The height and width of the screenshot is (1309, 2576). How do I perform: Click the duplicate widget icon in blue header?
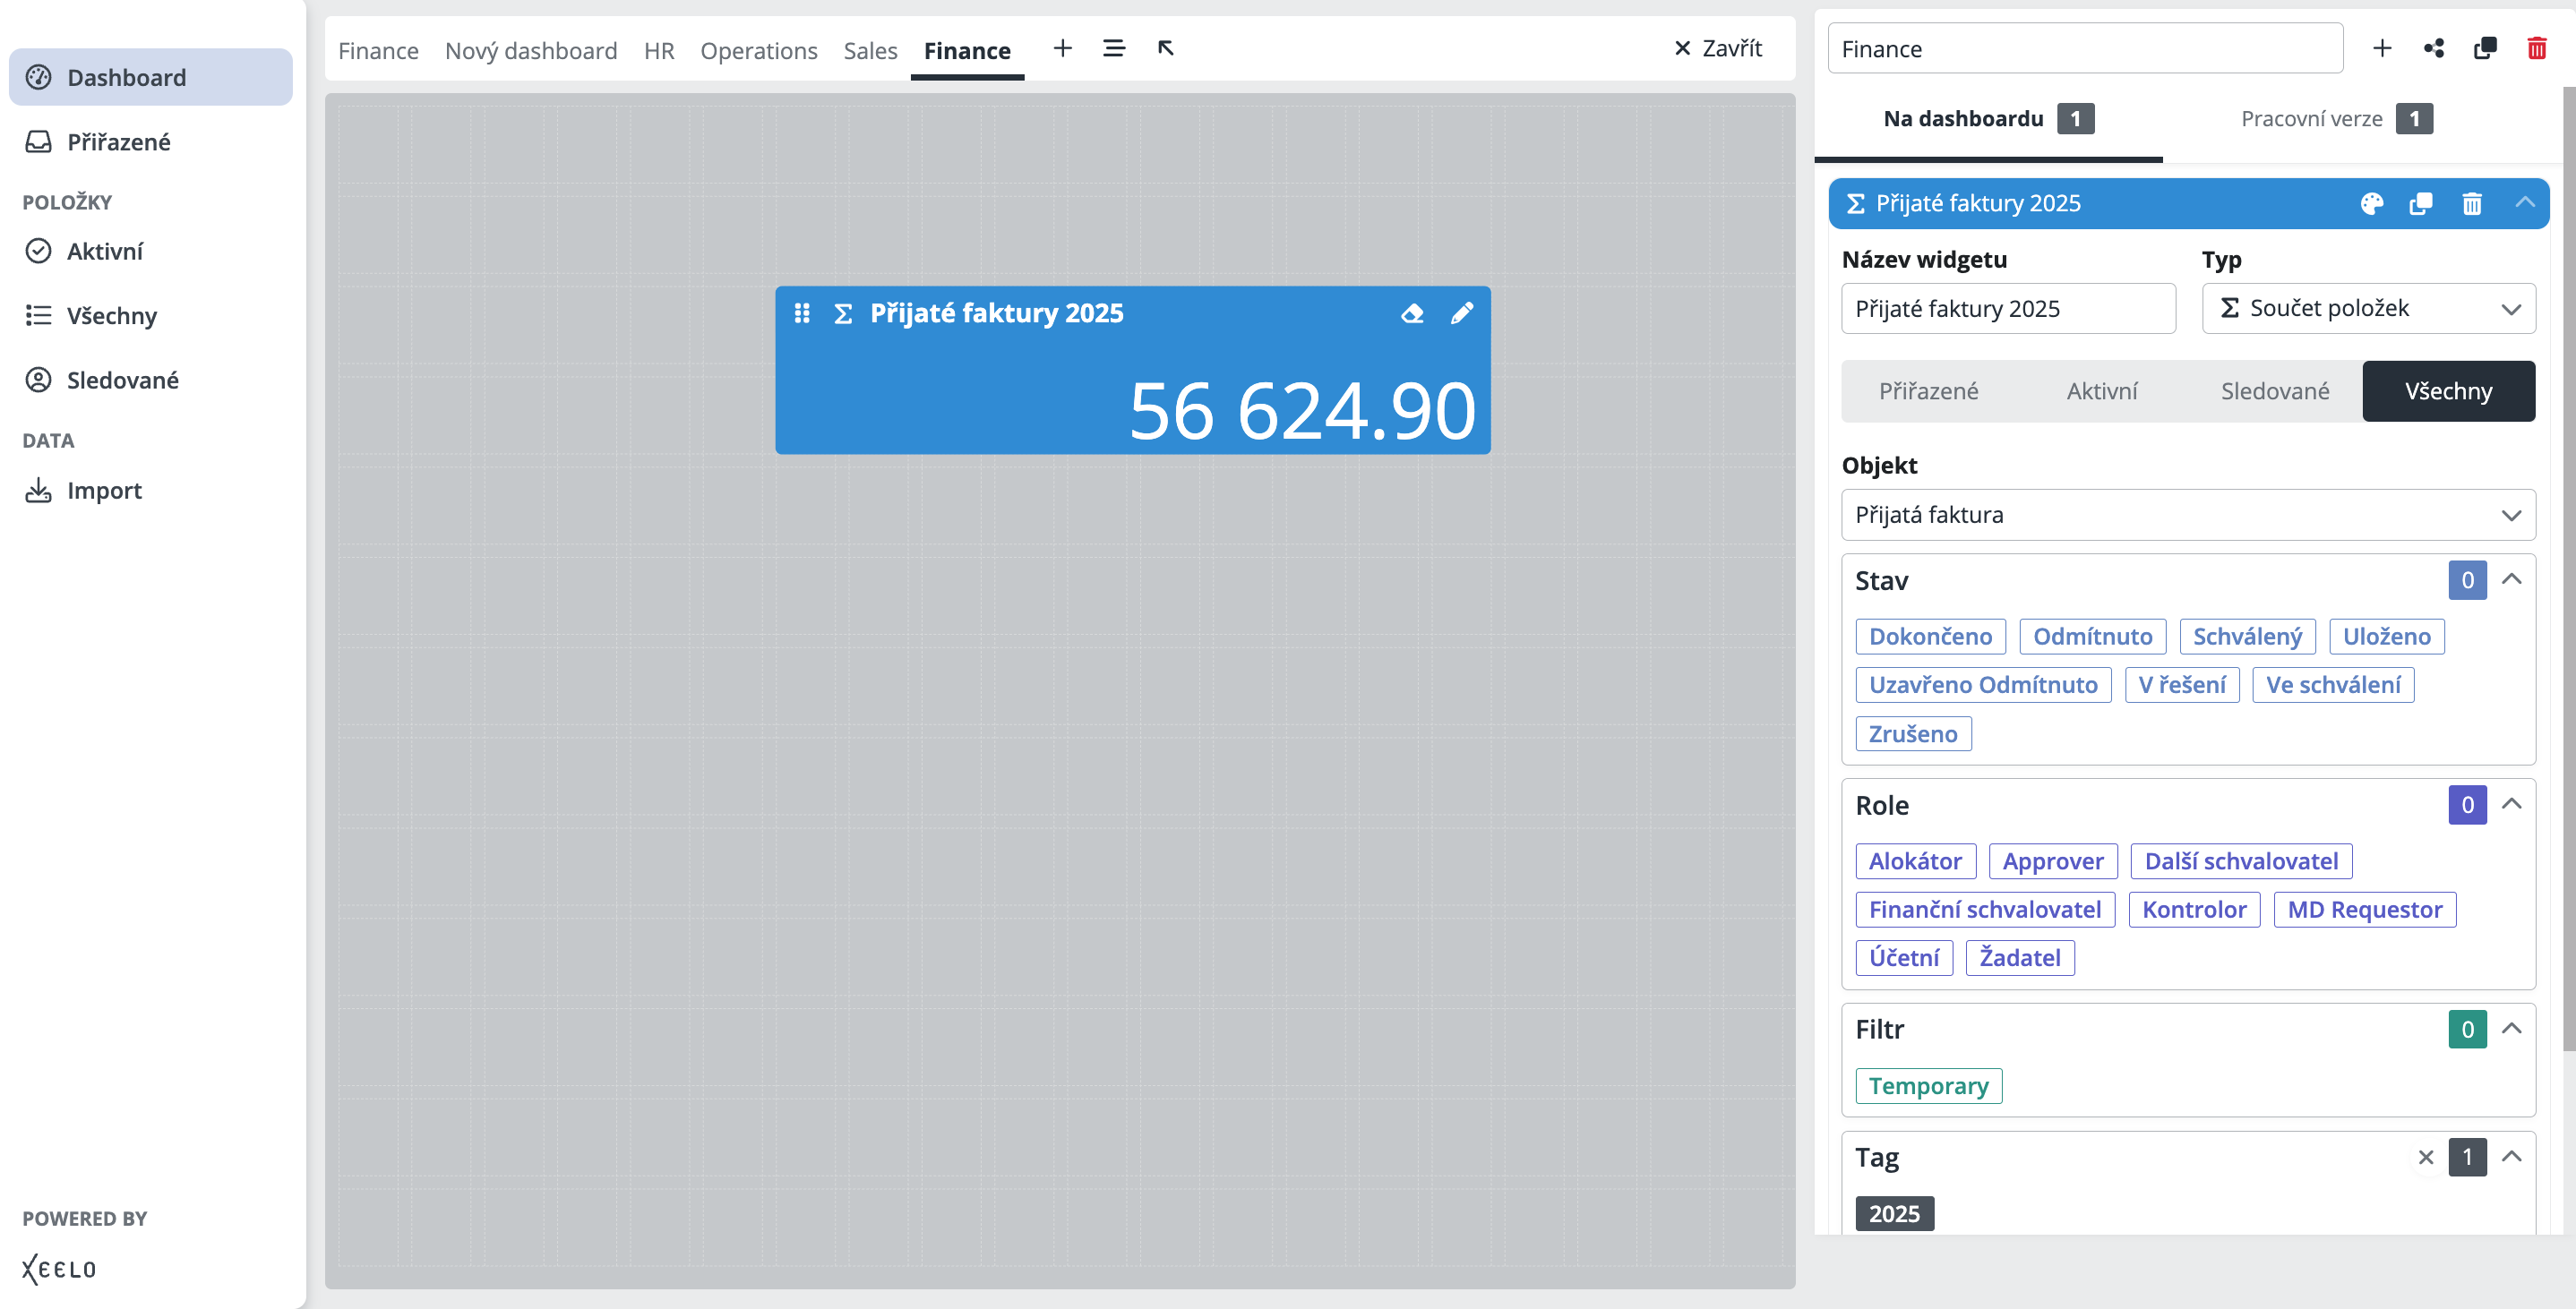[x=2421, y=204]
